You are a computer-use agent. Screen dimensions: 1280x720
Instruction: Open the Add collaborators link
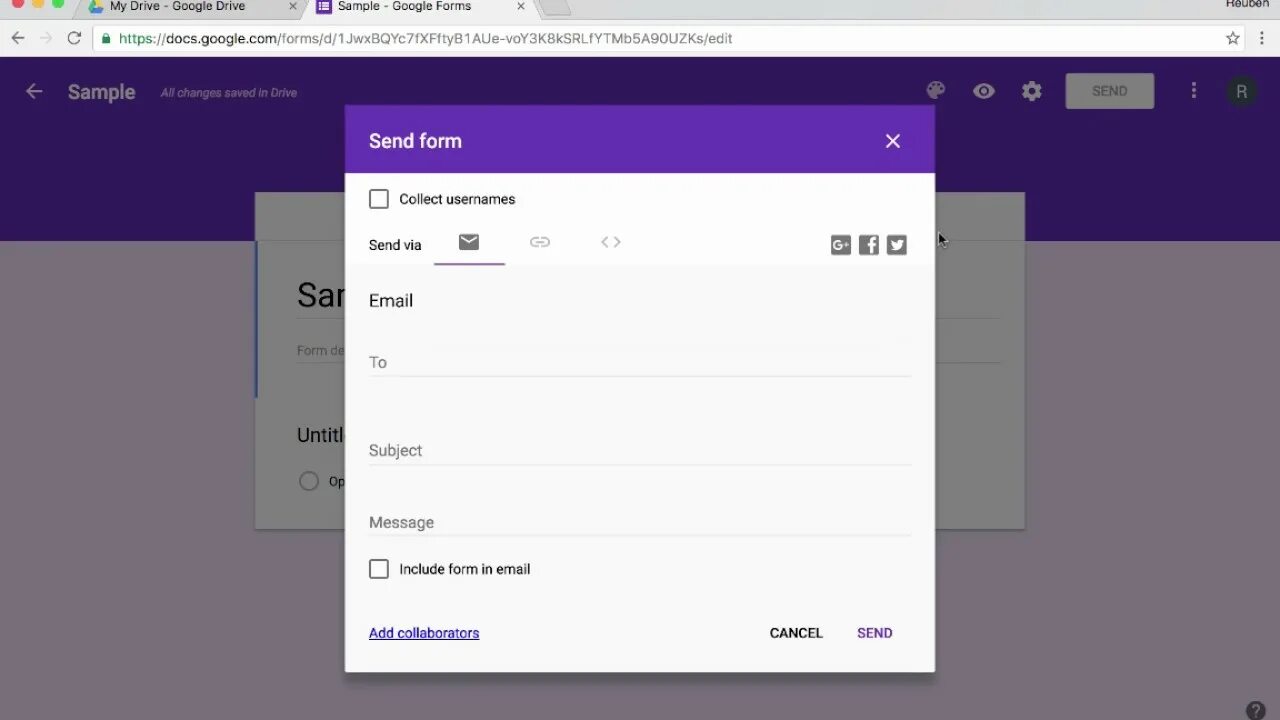point(424,633)
